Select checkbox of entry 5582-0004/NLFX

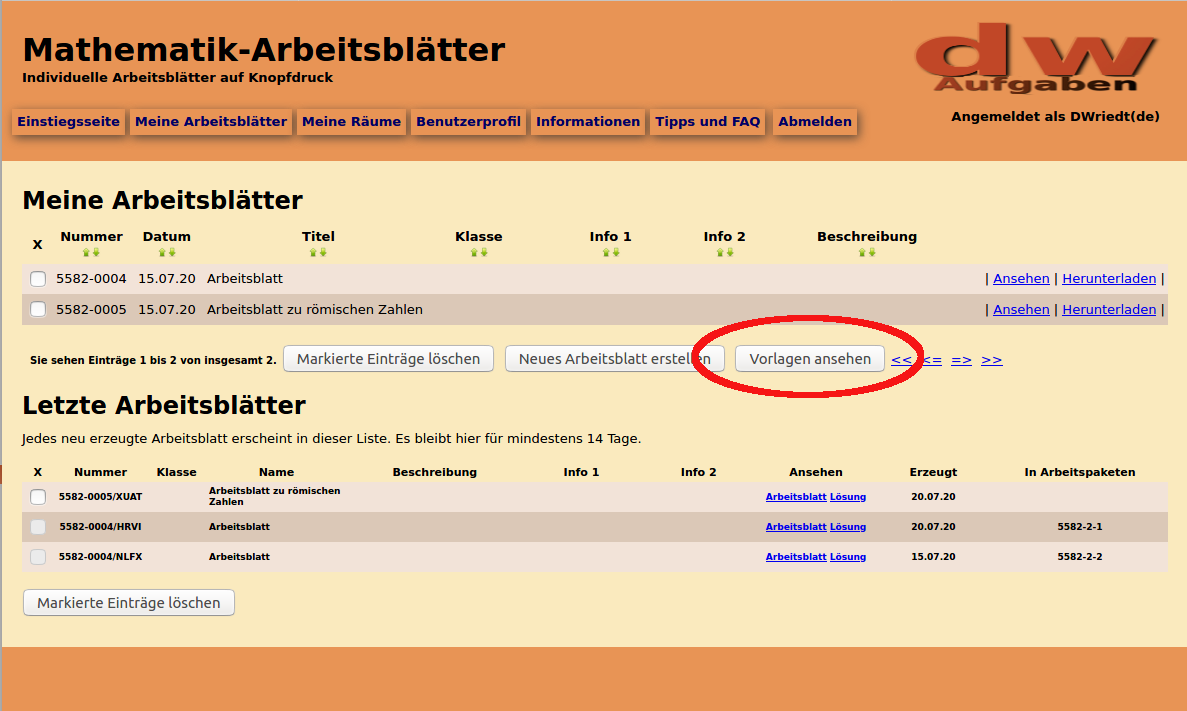[38, 557]
